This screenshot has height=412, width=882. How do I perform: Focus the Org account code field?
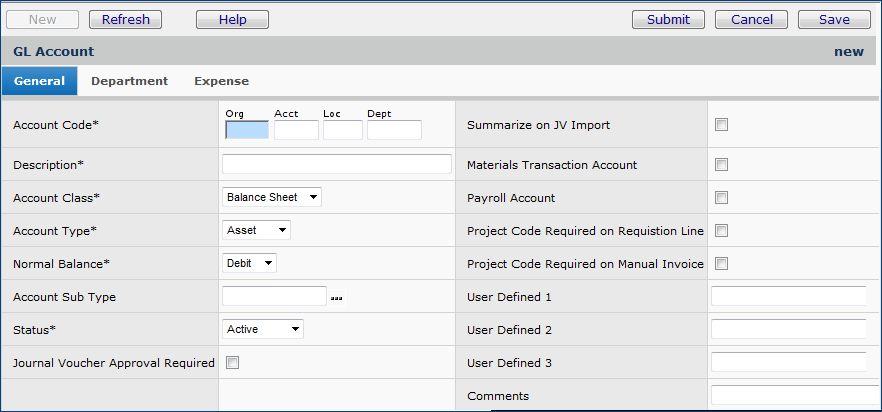pyautogui.click(x=247, y=130)
